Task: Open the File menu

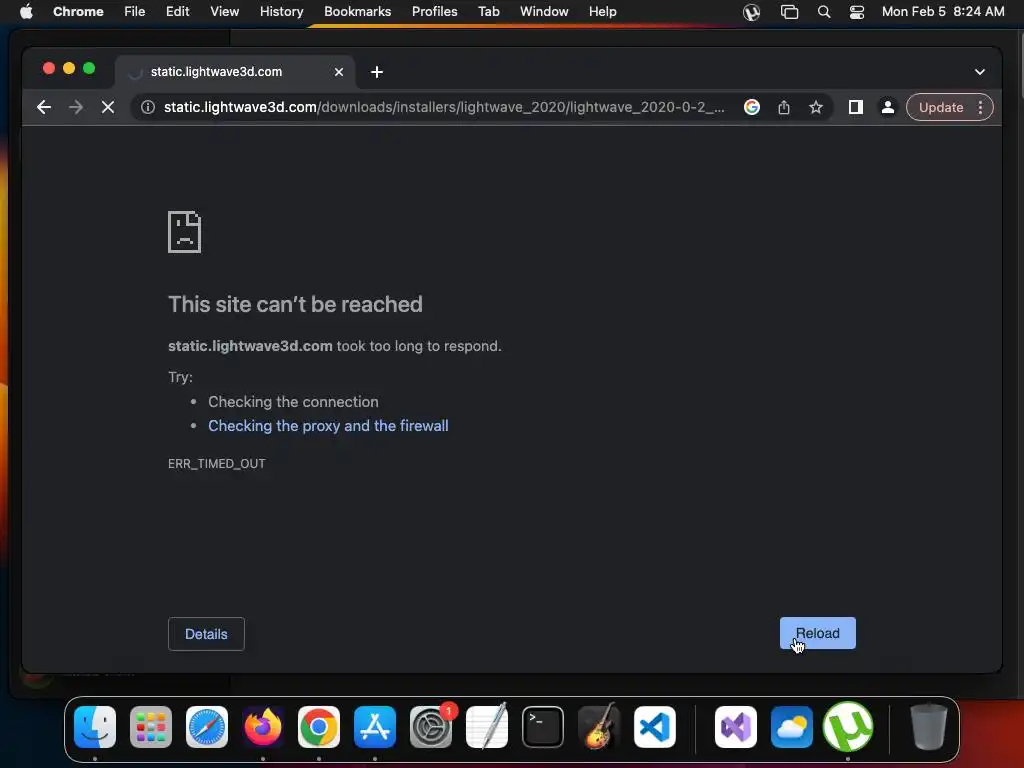Action: [x=135, y=11]
